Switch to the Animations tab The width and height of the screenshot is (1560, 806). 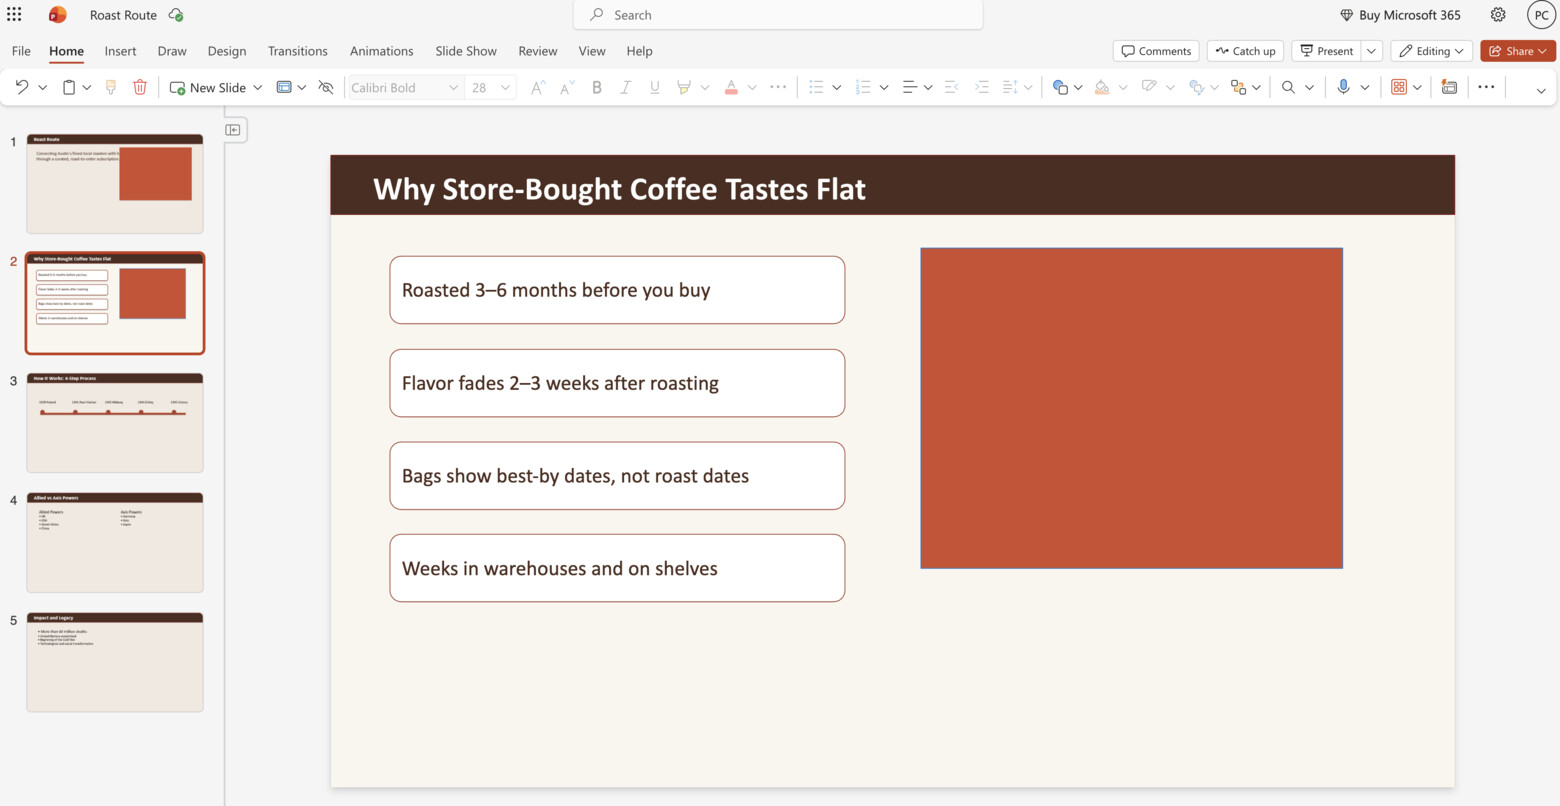coord(382,51)
